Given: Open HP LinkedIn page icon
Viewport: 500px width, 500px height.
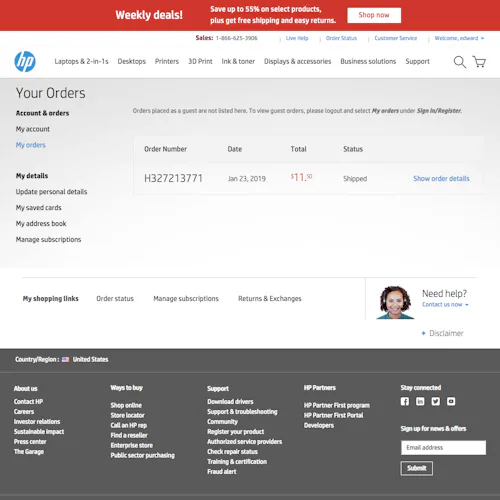Looking at the screenshot, I should 420,401.
